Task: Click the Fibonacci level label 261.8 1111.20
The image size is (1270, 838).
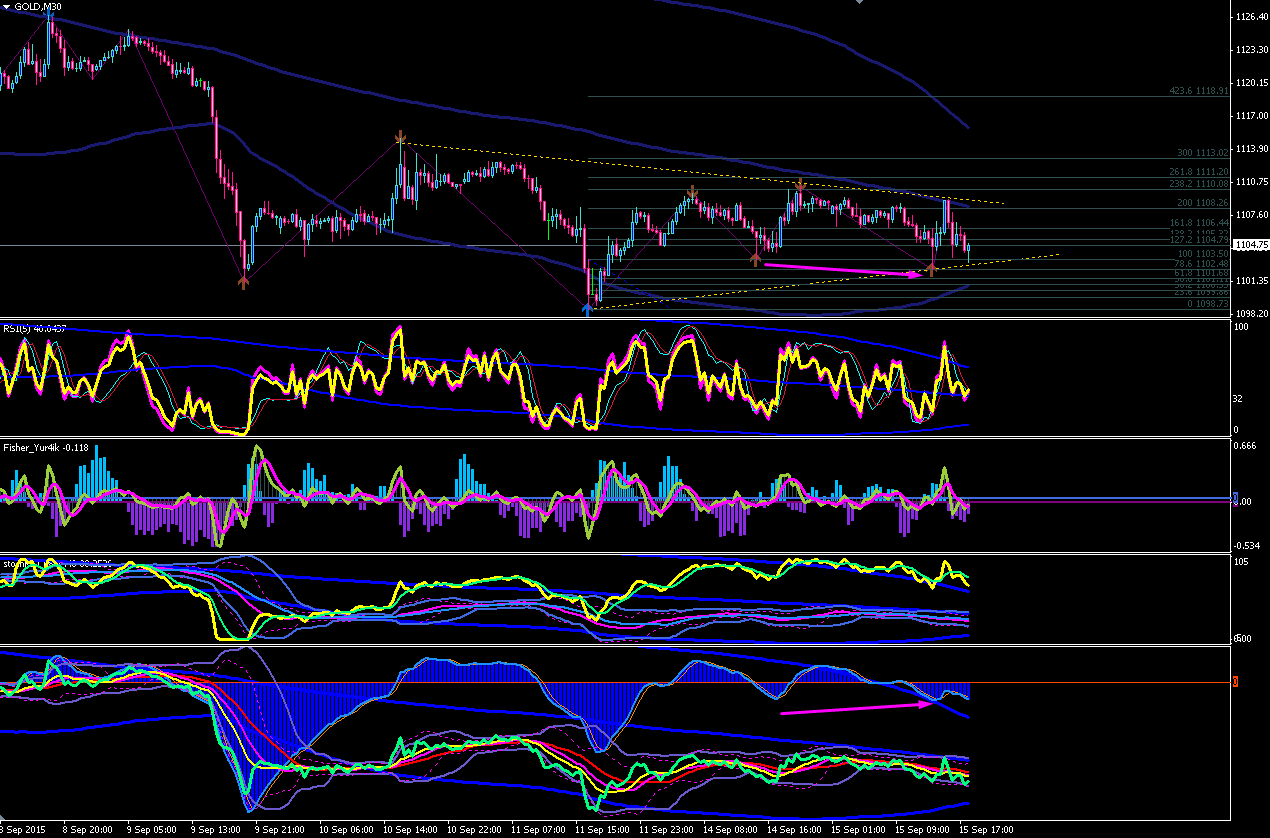Action: pyautogui.click(x=1199, y=172)
